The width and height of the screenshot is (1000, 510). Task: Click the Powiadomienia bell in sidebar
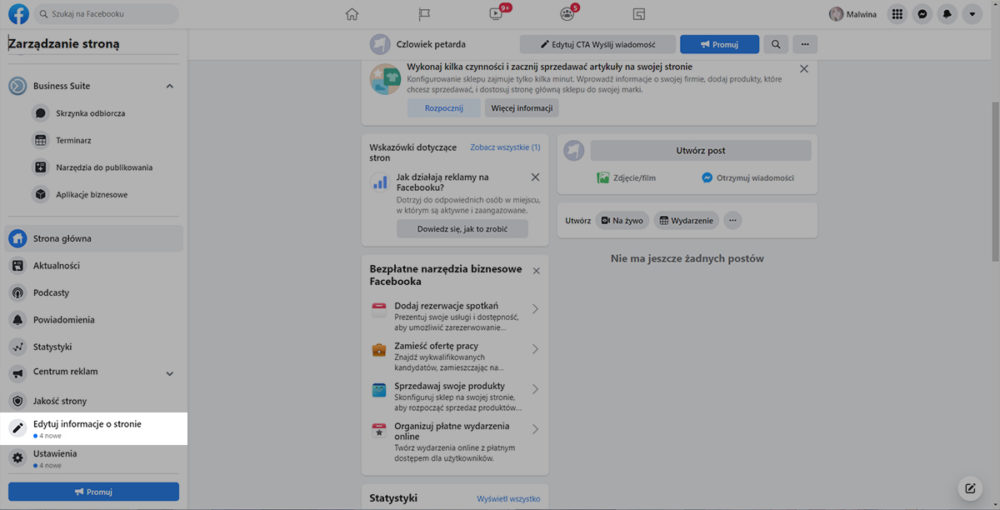(x=18, y=320)
